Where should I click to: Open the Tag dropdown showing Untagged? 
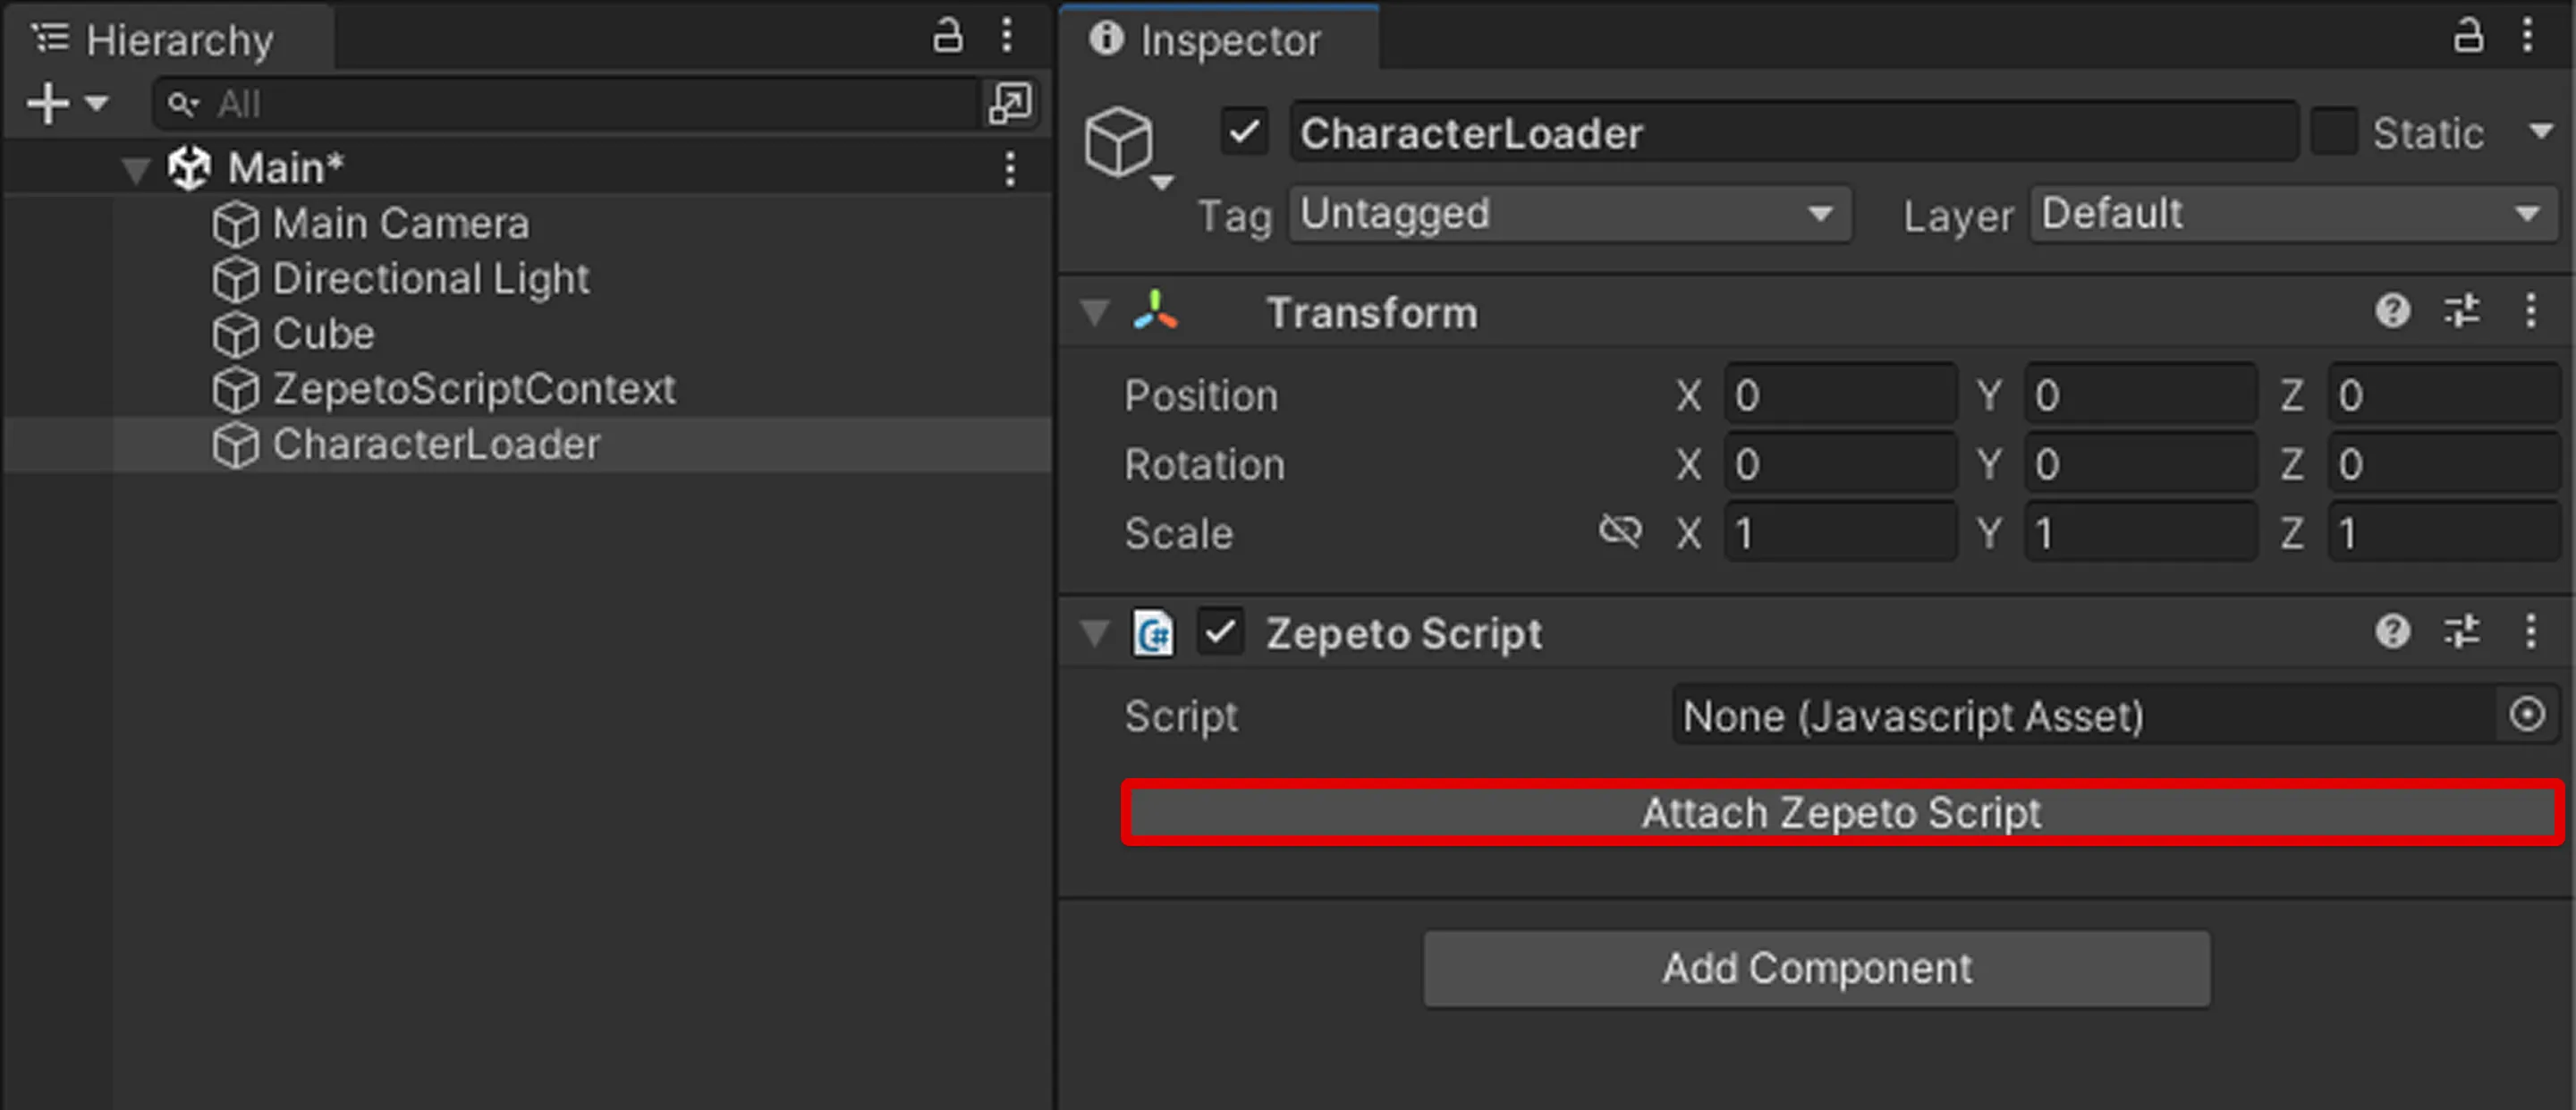point(1570,214)
